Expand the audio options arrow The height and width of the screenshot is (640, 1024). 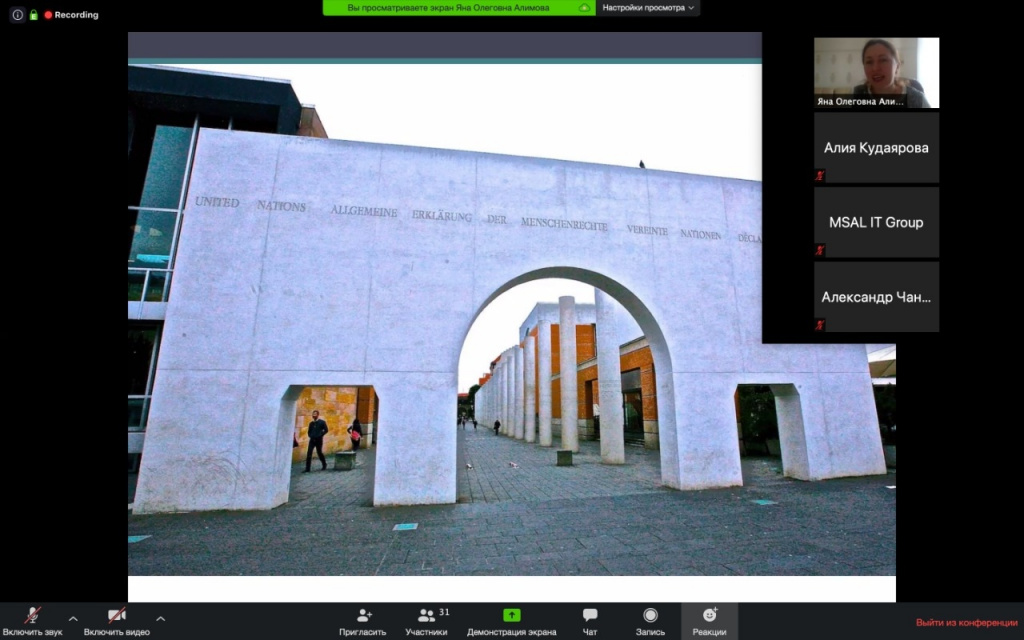click(x=73, y=618)
